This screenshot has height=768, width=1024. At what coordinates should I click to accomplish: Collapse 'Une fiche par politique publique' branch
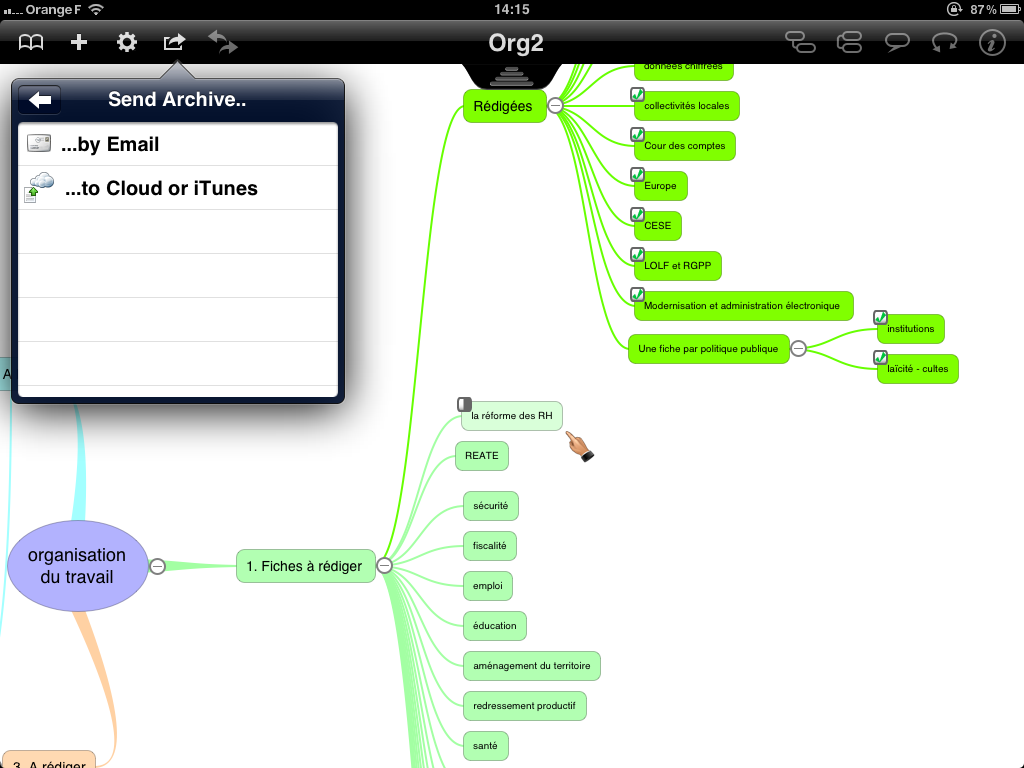click(798, 349)
